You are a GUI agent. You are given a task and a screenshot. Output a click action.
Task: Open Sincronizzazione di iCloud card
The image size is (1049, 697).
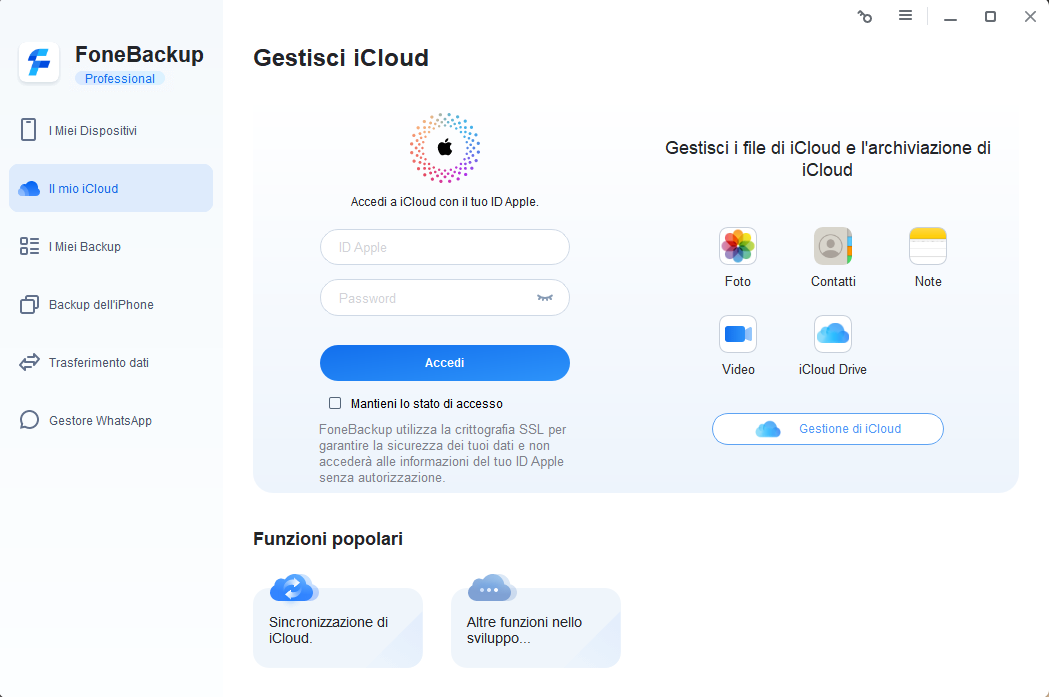(338, 627)
